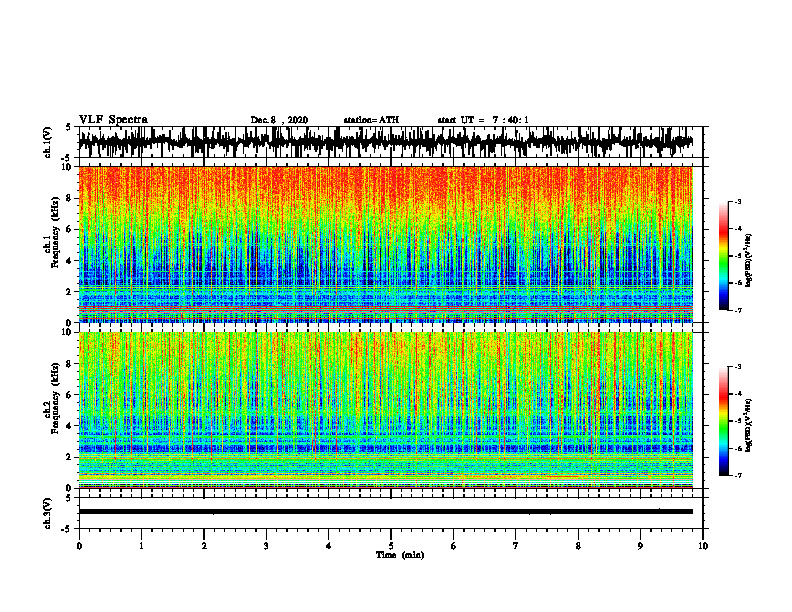
Task: Click the "-7" tick on ch.1 colorbar
Action: [x=737, y=311]
